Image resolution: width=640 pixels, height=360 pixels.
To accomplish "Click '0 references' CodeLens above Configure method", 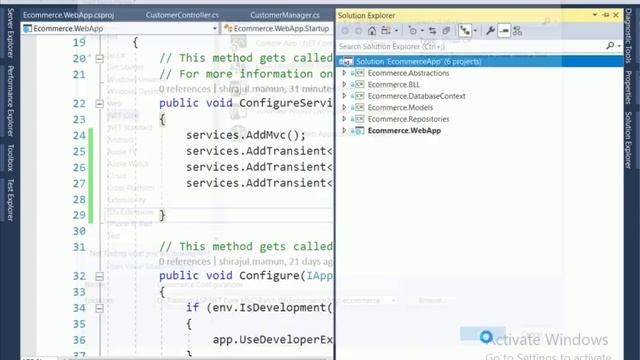I will pos(184,262).
